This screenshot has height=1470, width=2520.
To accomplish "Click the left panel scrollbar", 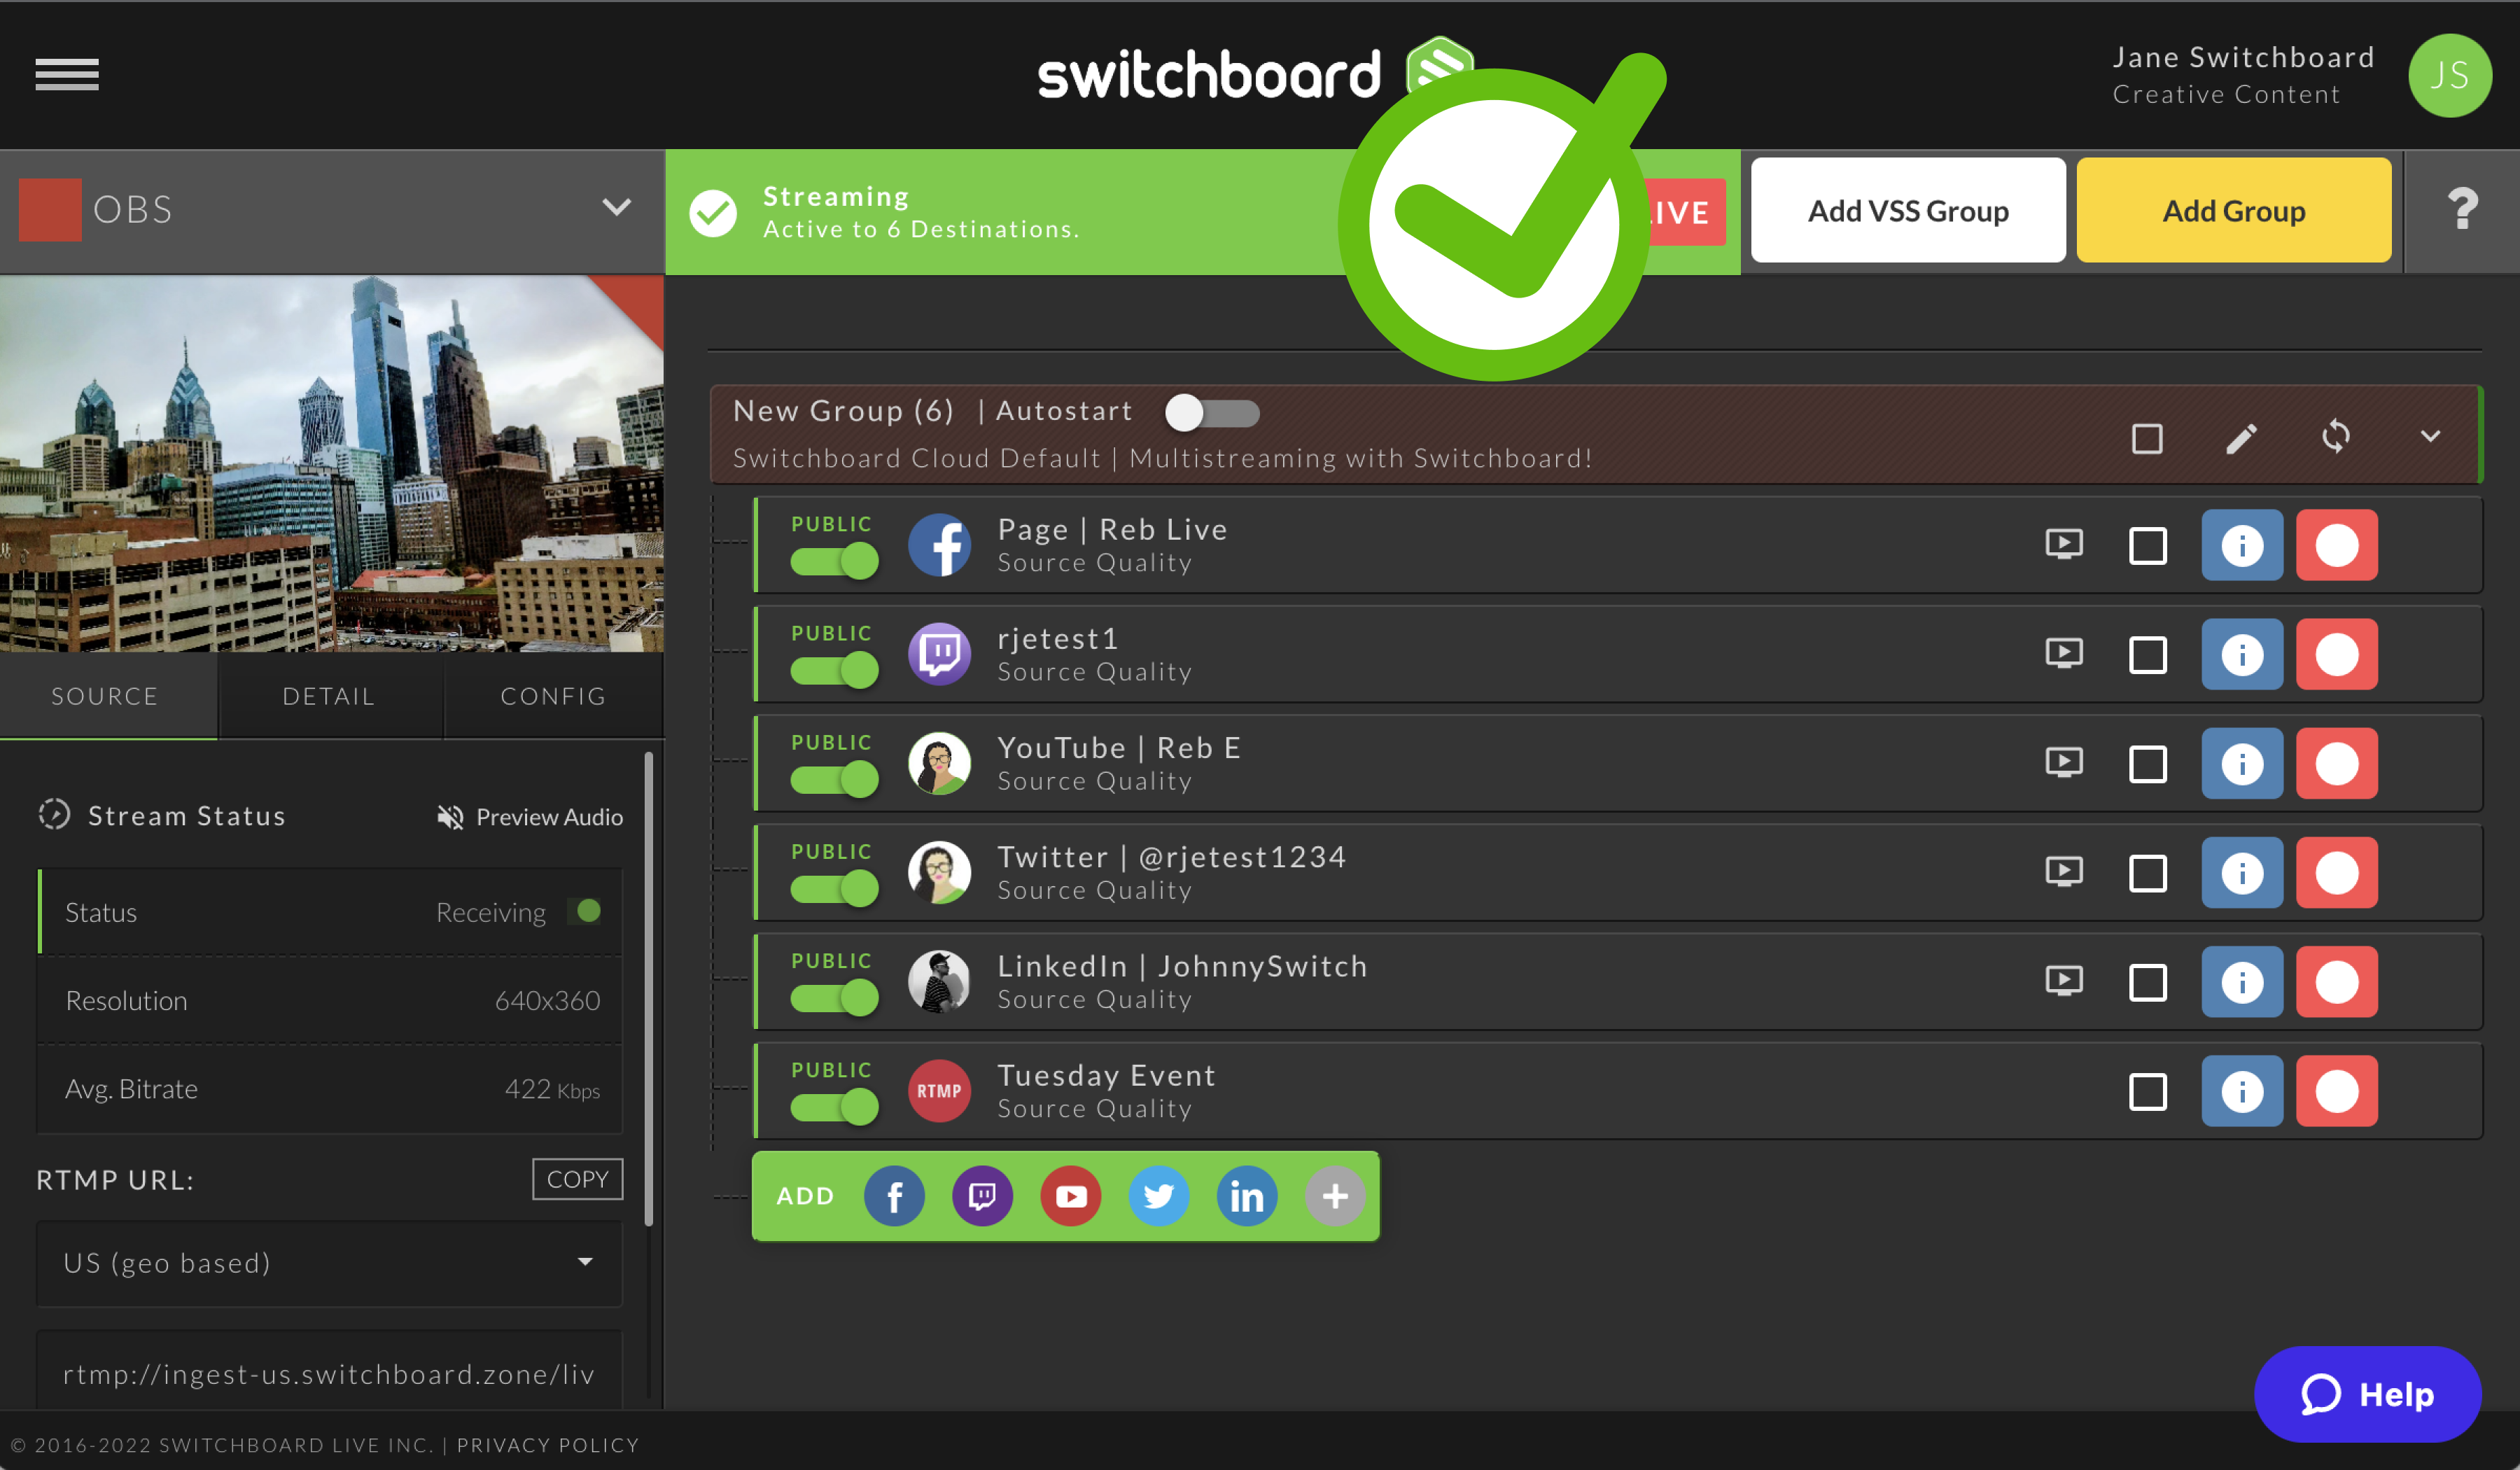I will point(648,988).
